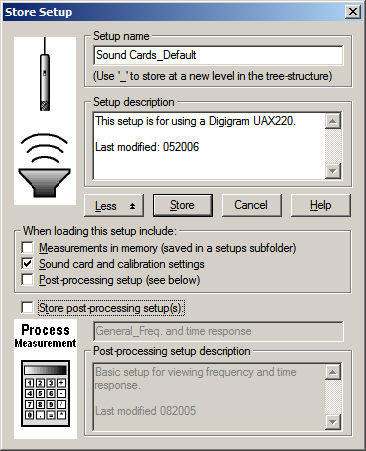Click the microphone icon
This screenshot has height=451, width=366.
click(45, 74)
